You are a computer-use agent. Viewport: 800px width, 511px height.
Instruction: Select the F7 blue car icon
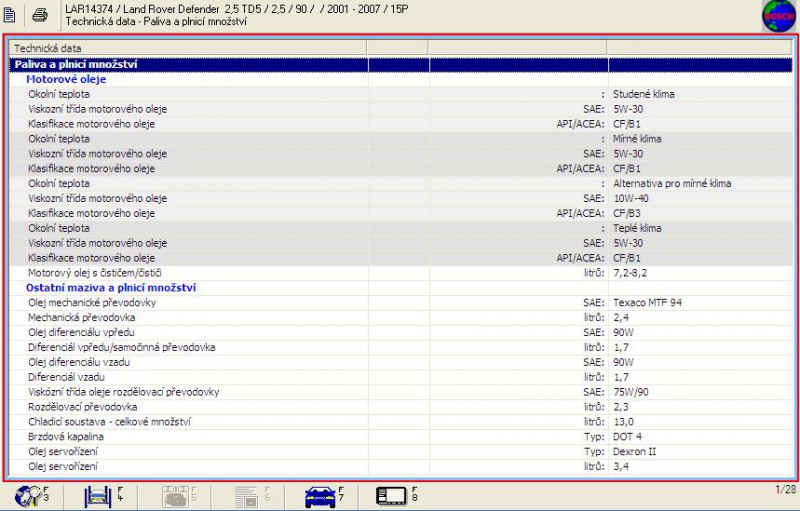click(x=322, y=494)
